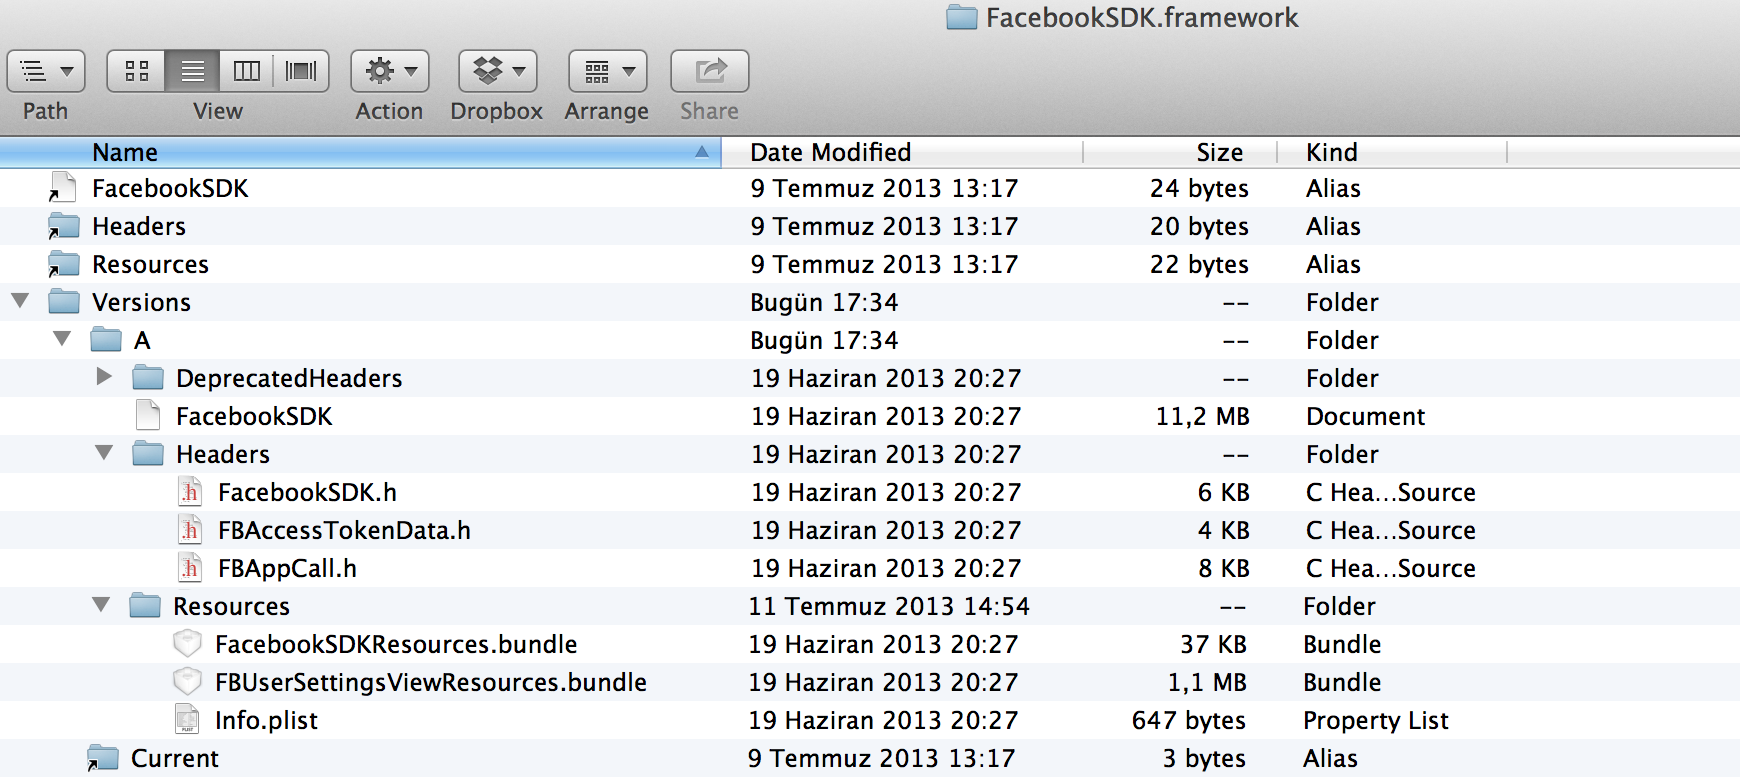Collapse the Versions folder
This screenshot has width=1740, height=780.
[20, 300]
